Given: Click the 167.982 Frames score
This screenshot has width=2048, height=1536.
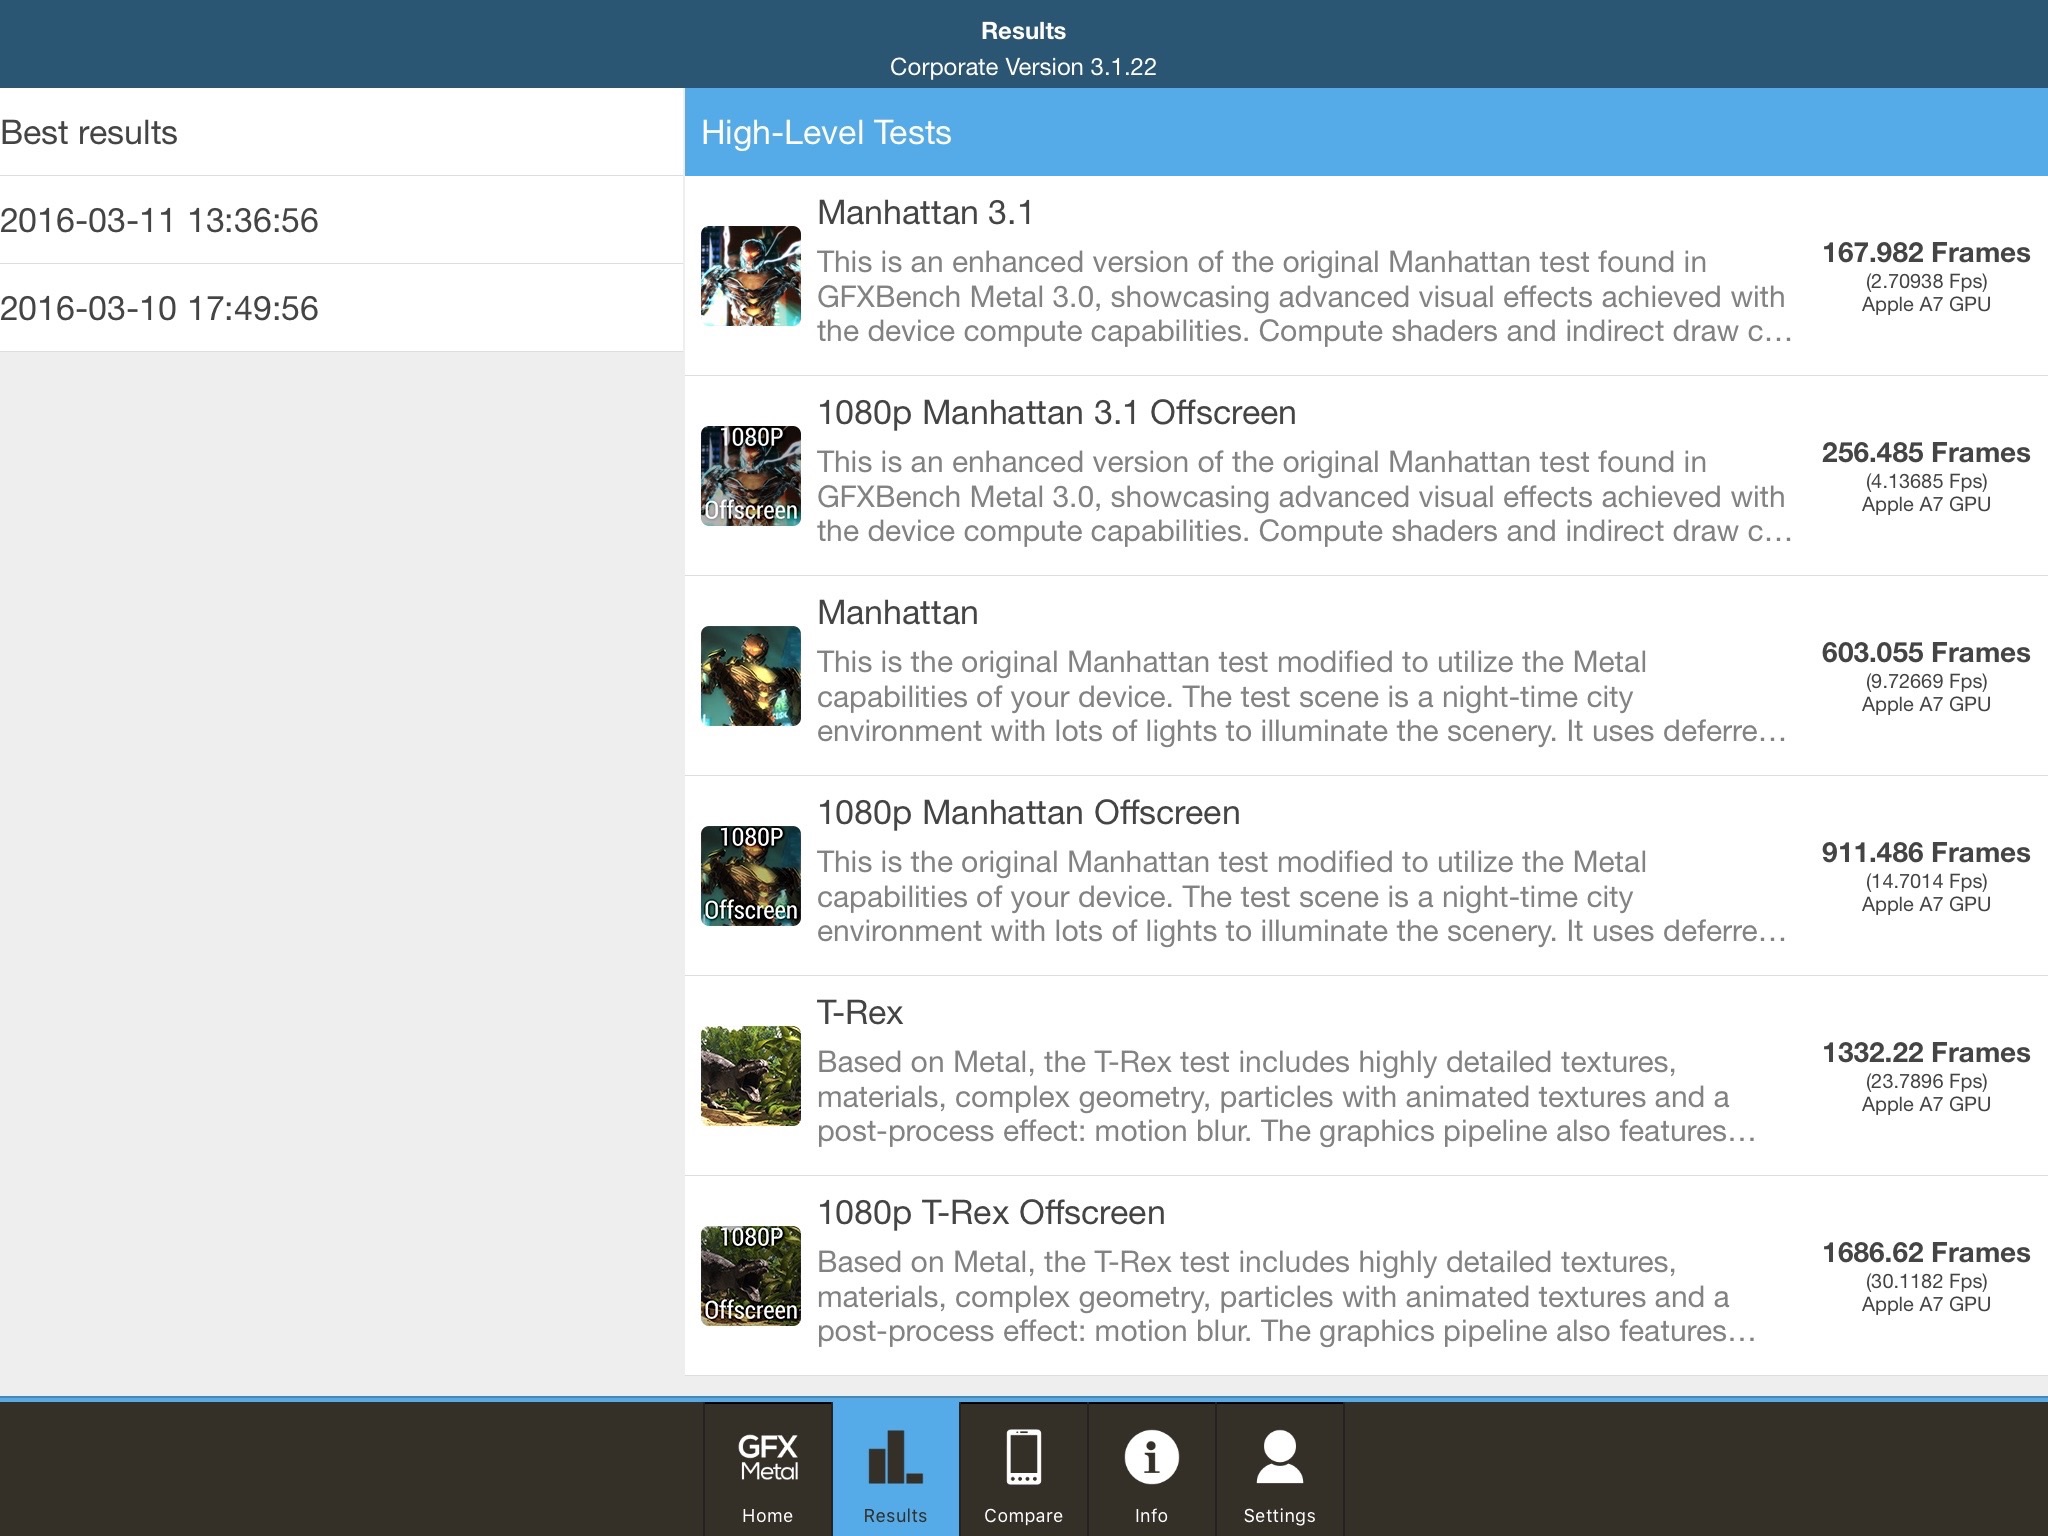Looking at the screenshot, I should 1925,253.
